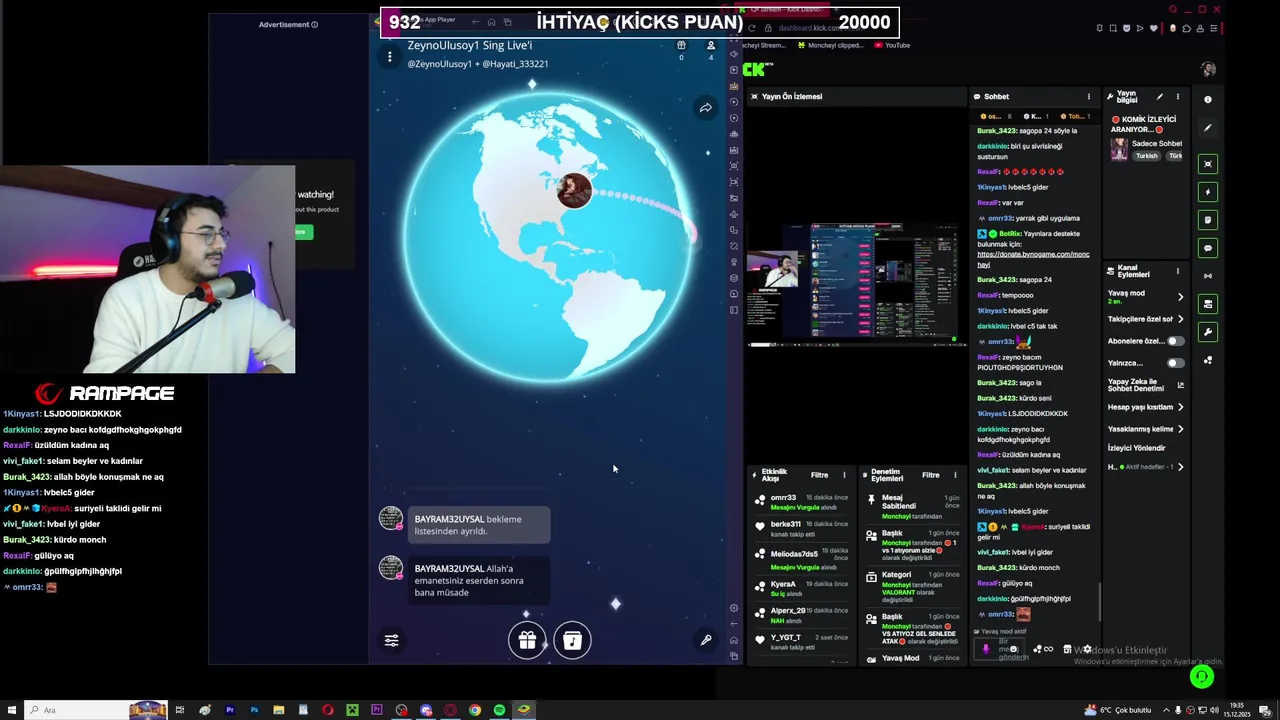Click Alperx_29 entry in activity feed
Screen dimensions: 1280x720
[803, 615]
